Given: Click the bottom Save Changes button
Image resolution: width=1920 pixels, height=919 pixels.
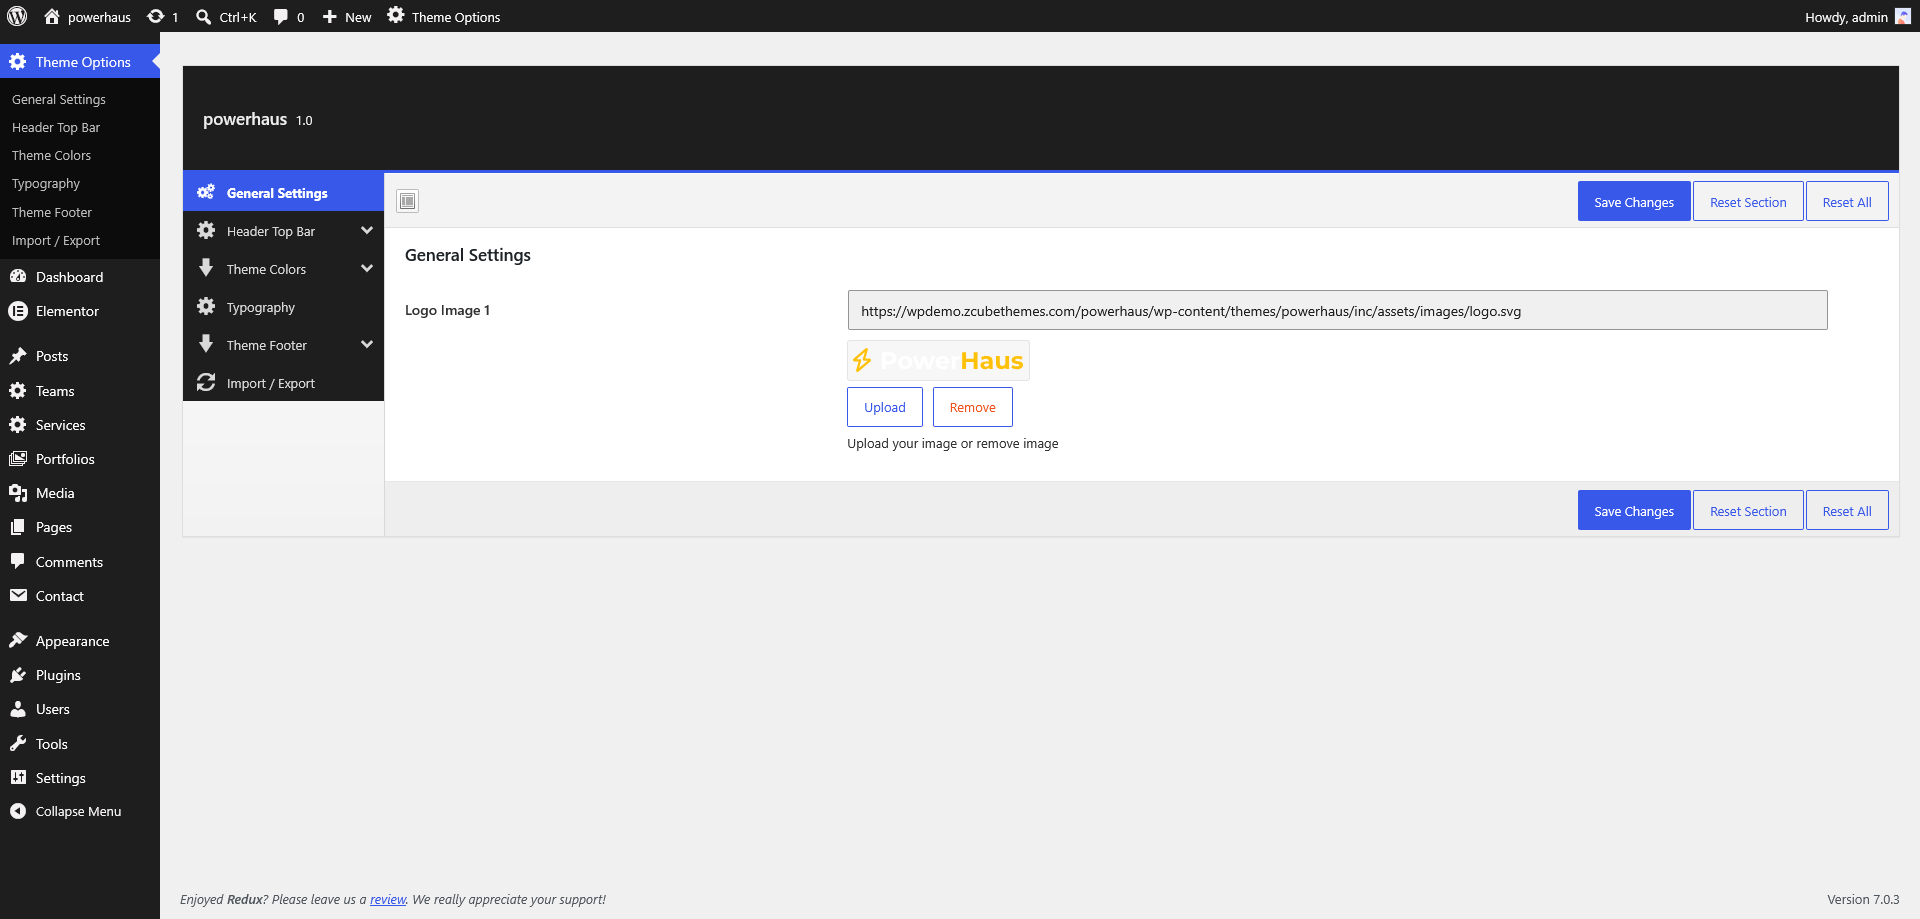Looking at the screenshot, I should 1634,510.
